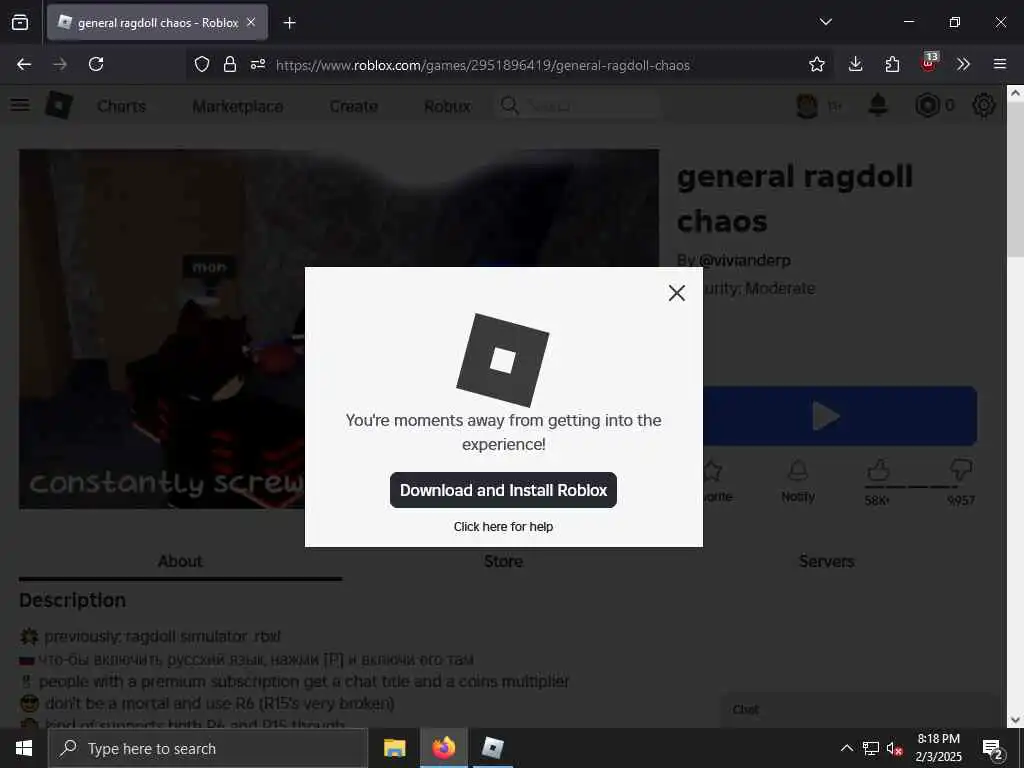Close the general ragdoll chaos tab
The height and width of the screenshot is (768, 1024).
tap(251, 22)
